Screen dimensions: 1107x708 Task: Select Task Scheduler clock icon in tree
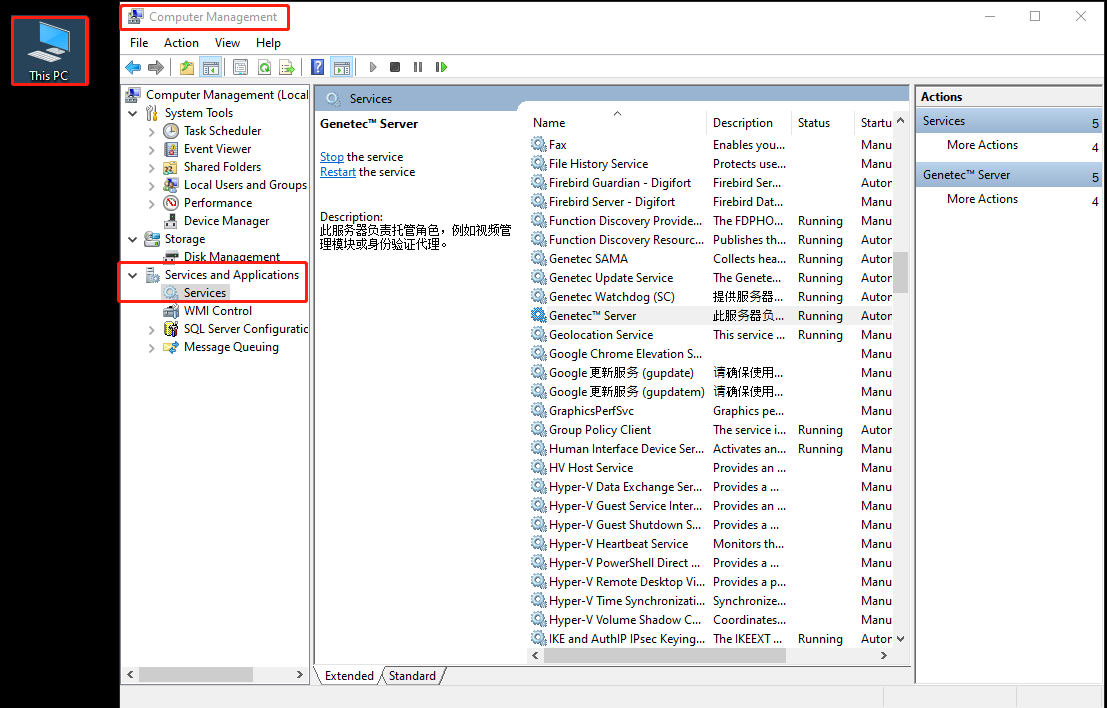coord(171,131)
